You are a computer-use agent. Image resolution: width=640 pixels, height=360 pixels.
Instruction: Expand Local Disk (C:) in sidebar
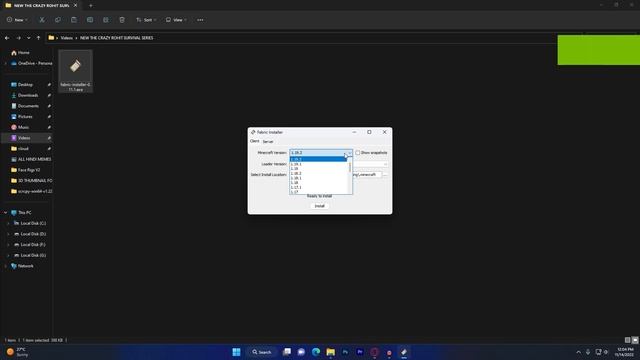pyautogui.click(x=8, y=223)
